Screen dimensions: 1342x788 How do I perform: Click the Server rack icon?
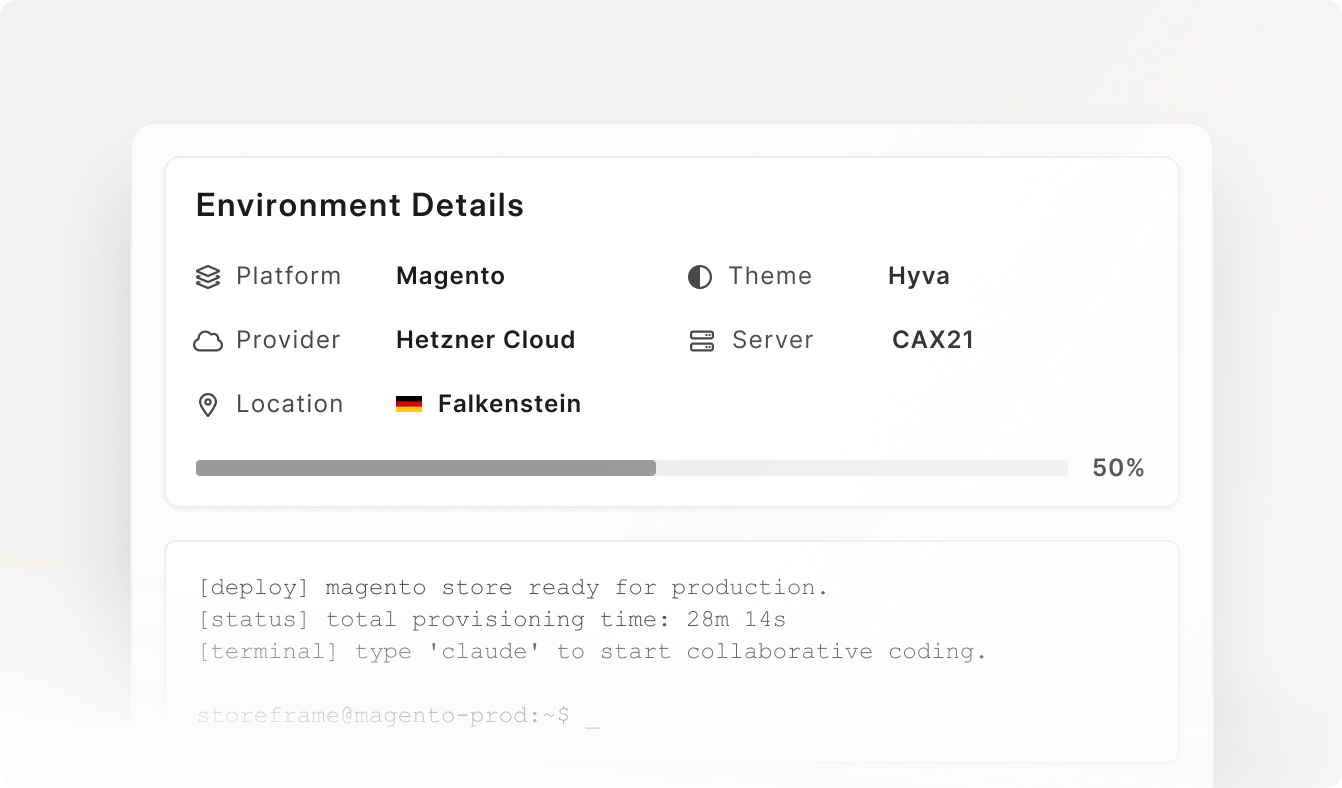coord(702,341)
